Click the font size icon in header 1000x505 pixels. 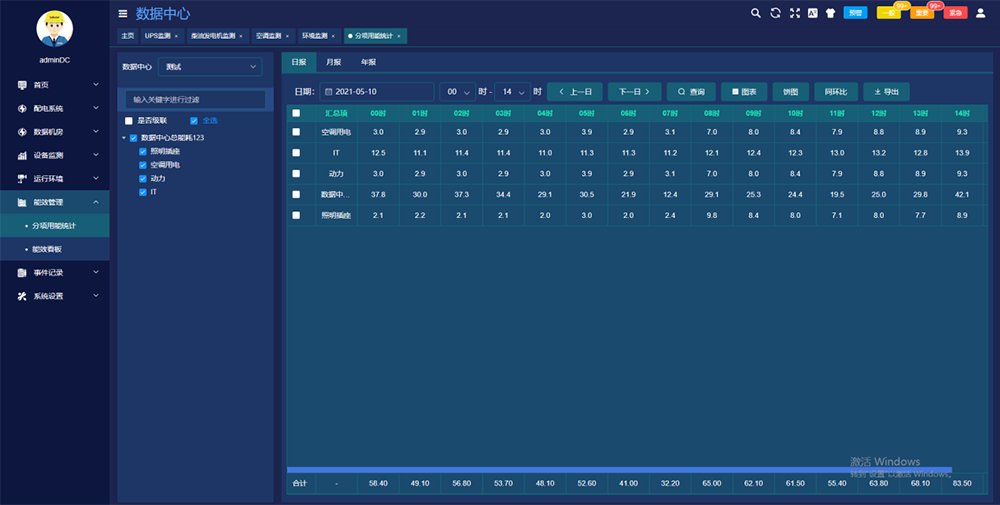[x=812, y=13]
